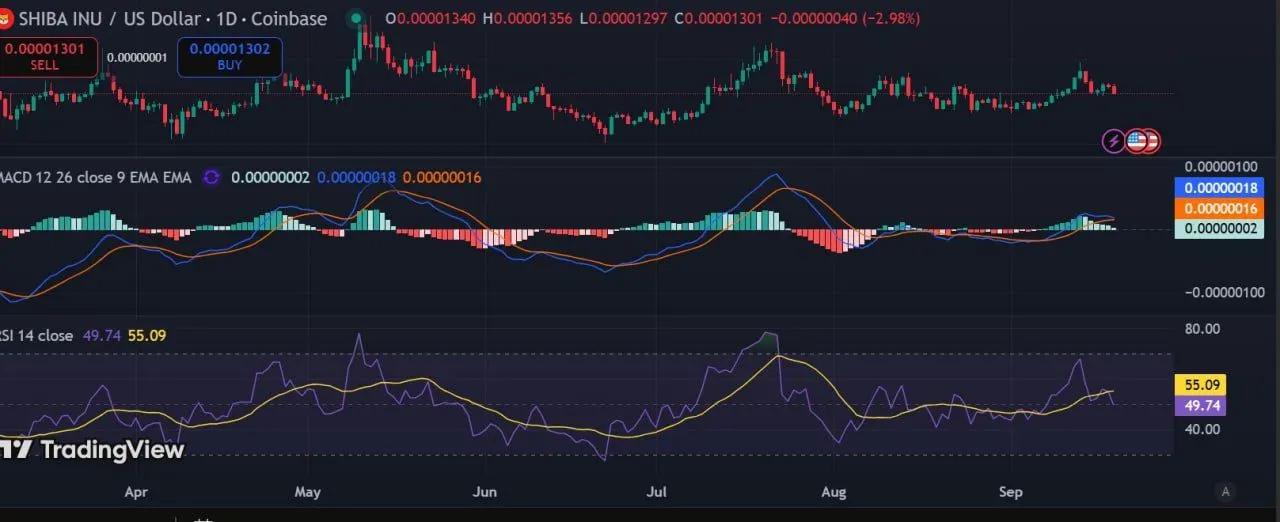Click the BUY 0.00001302 button
The height and width of the screenshot is (522, 1280).
coord(229,56)
